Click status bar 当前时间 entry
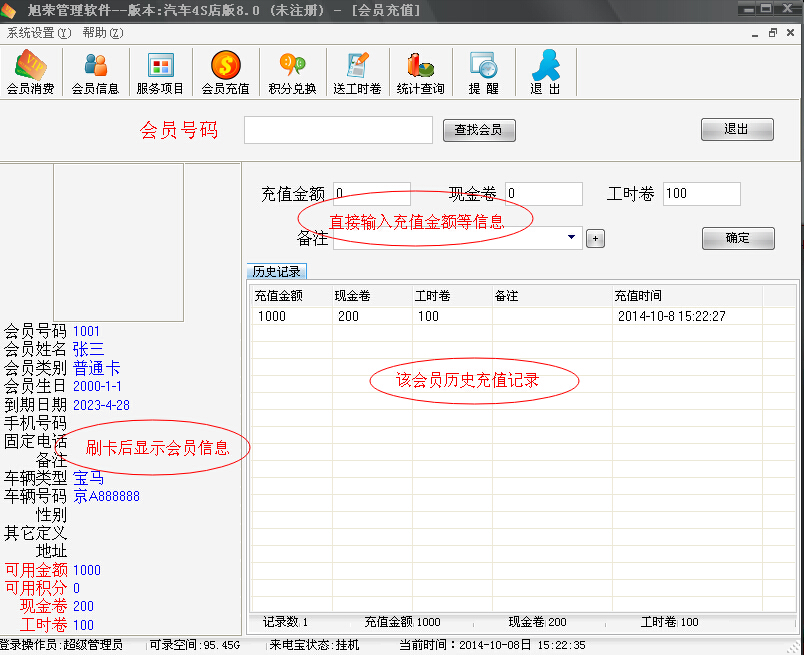Viewport: 804px width, 655px height. 492,645
